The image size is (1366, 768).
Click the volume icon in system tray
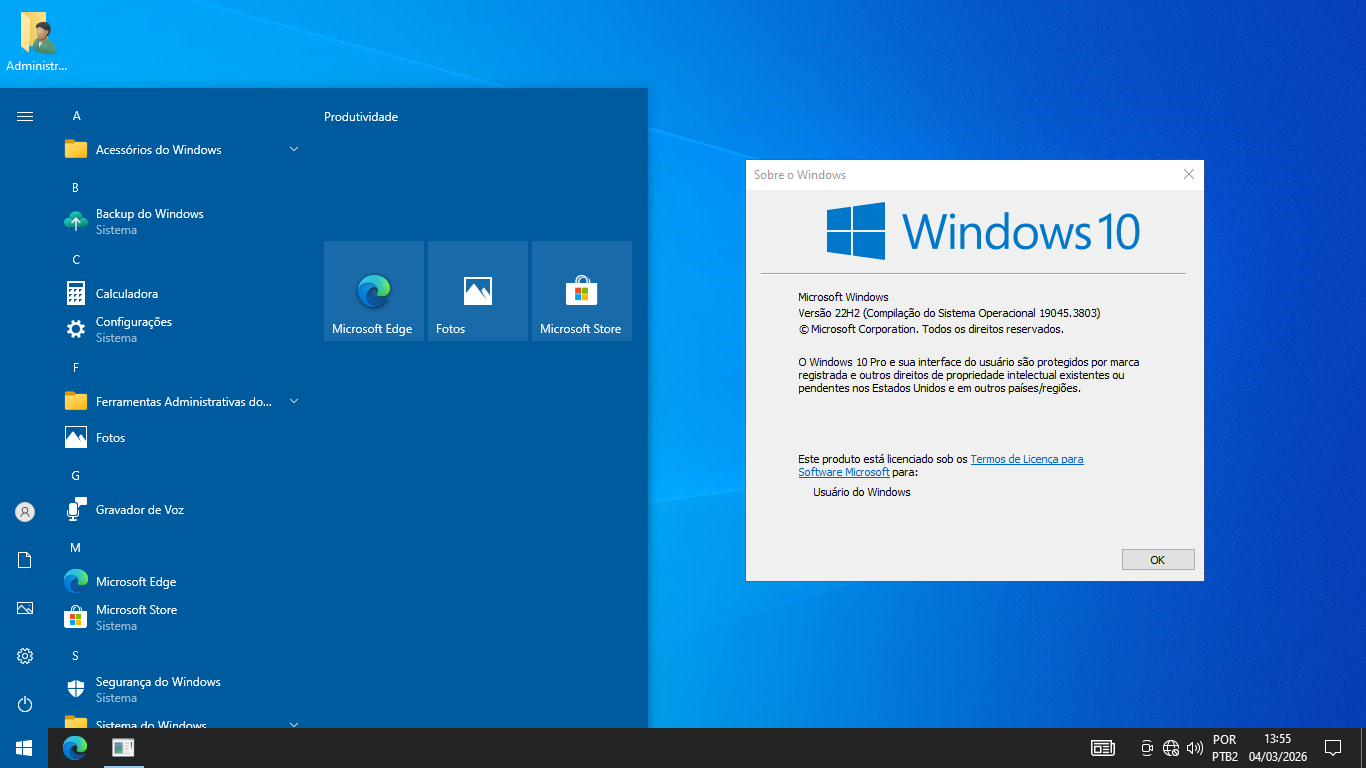point(1194,748)
